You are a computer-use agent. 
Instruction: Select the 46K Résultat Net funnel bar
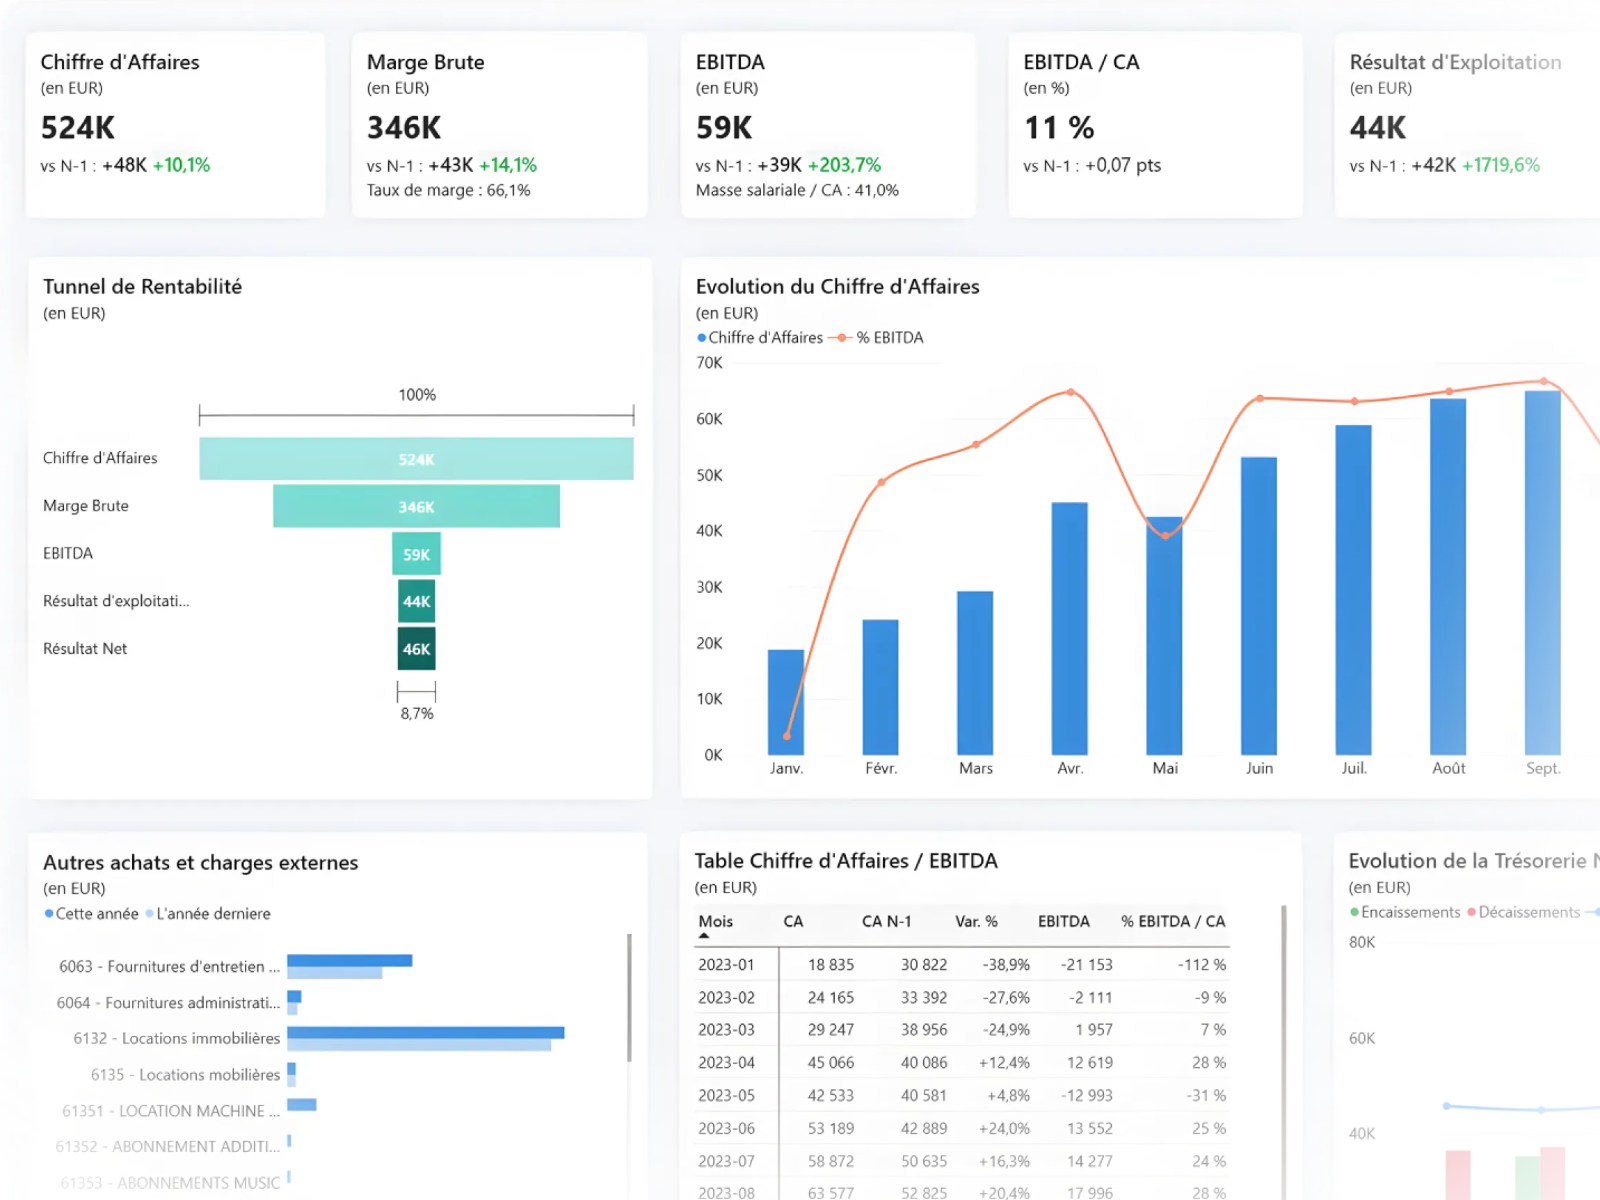pos(416,649)
